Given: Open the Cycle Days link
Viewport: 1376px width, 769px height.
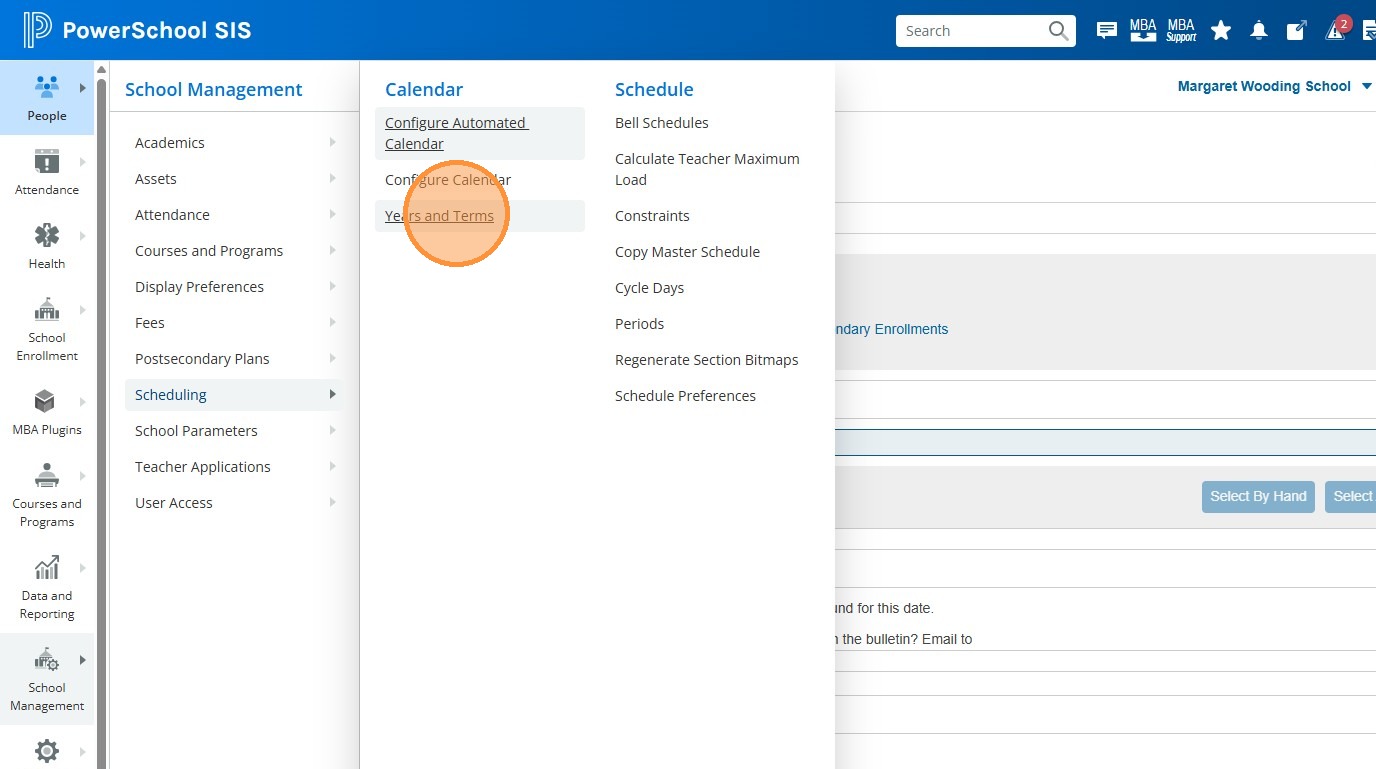Looking at the screenshot, I should [650, 288].
